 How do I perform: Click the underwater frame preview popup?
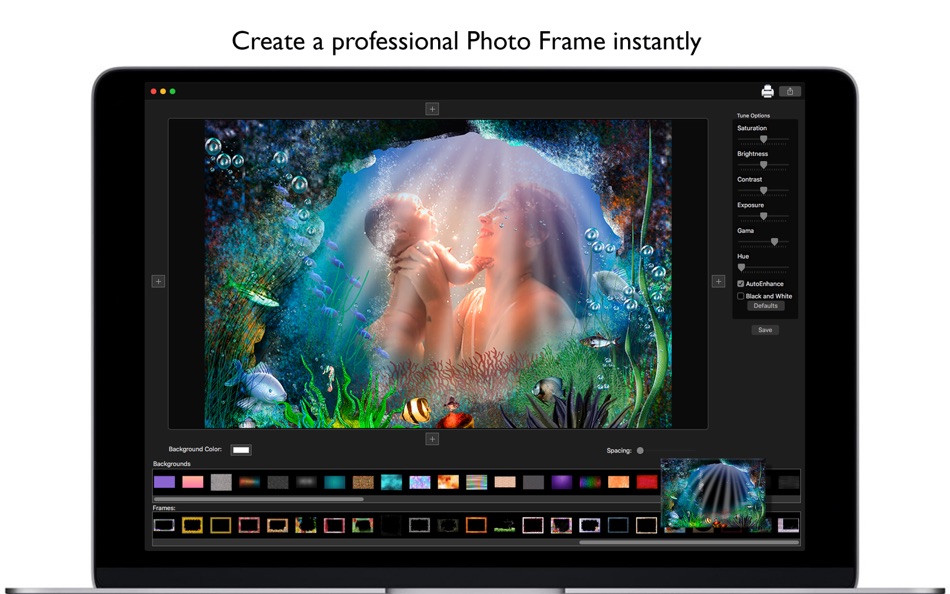pos(713,495)
